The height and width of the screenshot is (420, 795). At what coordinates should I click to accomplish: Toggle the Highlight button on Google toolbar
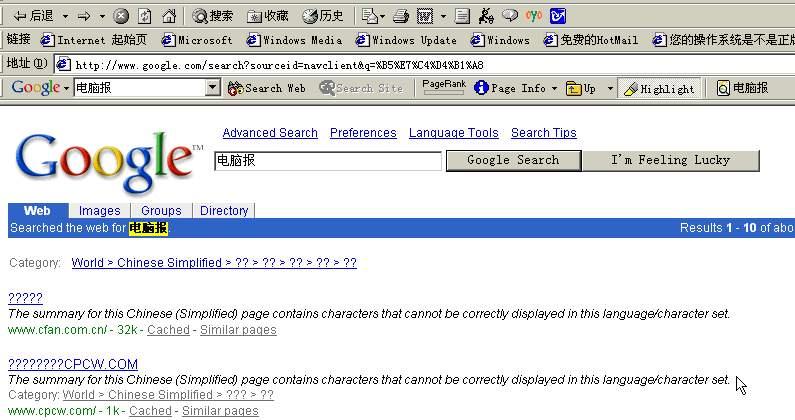click(x=659, y=88)
